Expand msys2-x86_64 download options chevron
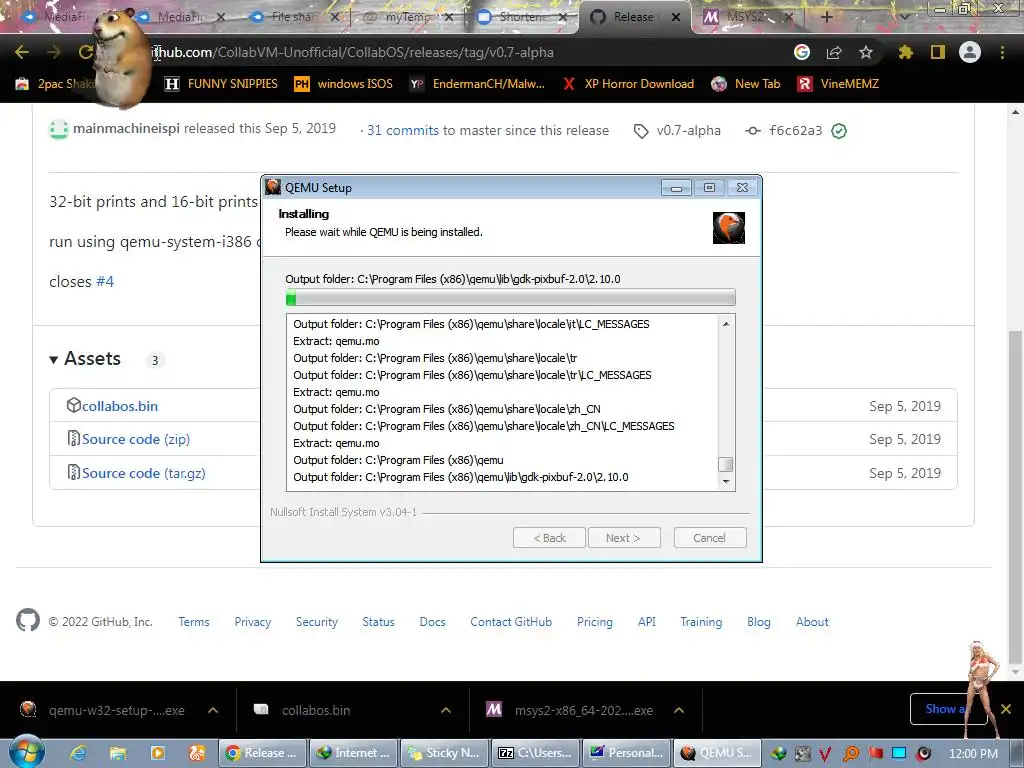The width and height of the screenshot is (1024, 768). point(679,710)
